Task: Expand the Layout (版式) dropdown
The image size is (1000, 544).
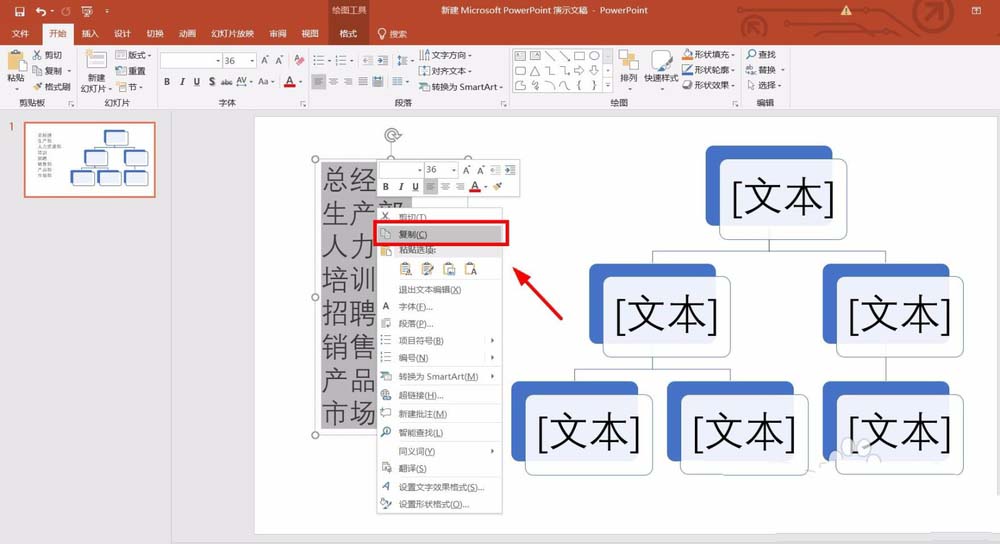Action: [x=133, y=55]
